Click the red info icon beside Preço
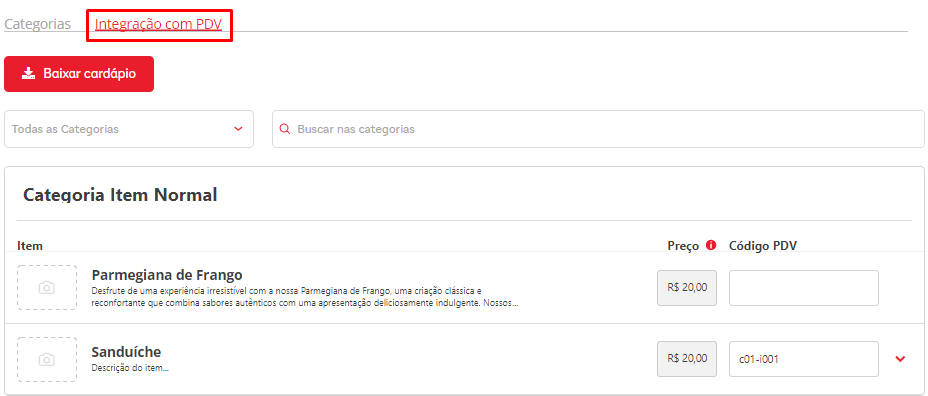The width and height of the screenshot is (928, 396). pyautogui.click(x=711, y=245)
